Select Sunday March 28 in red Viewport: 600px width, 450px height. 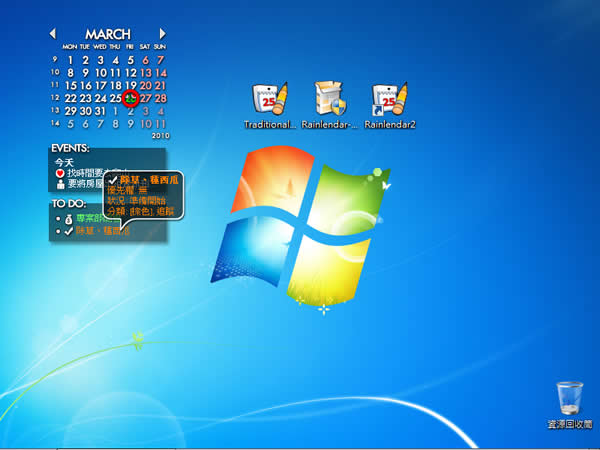160,98
